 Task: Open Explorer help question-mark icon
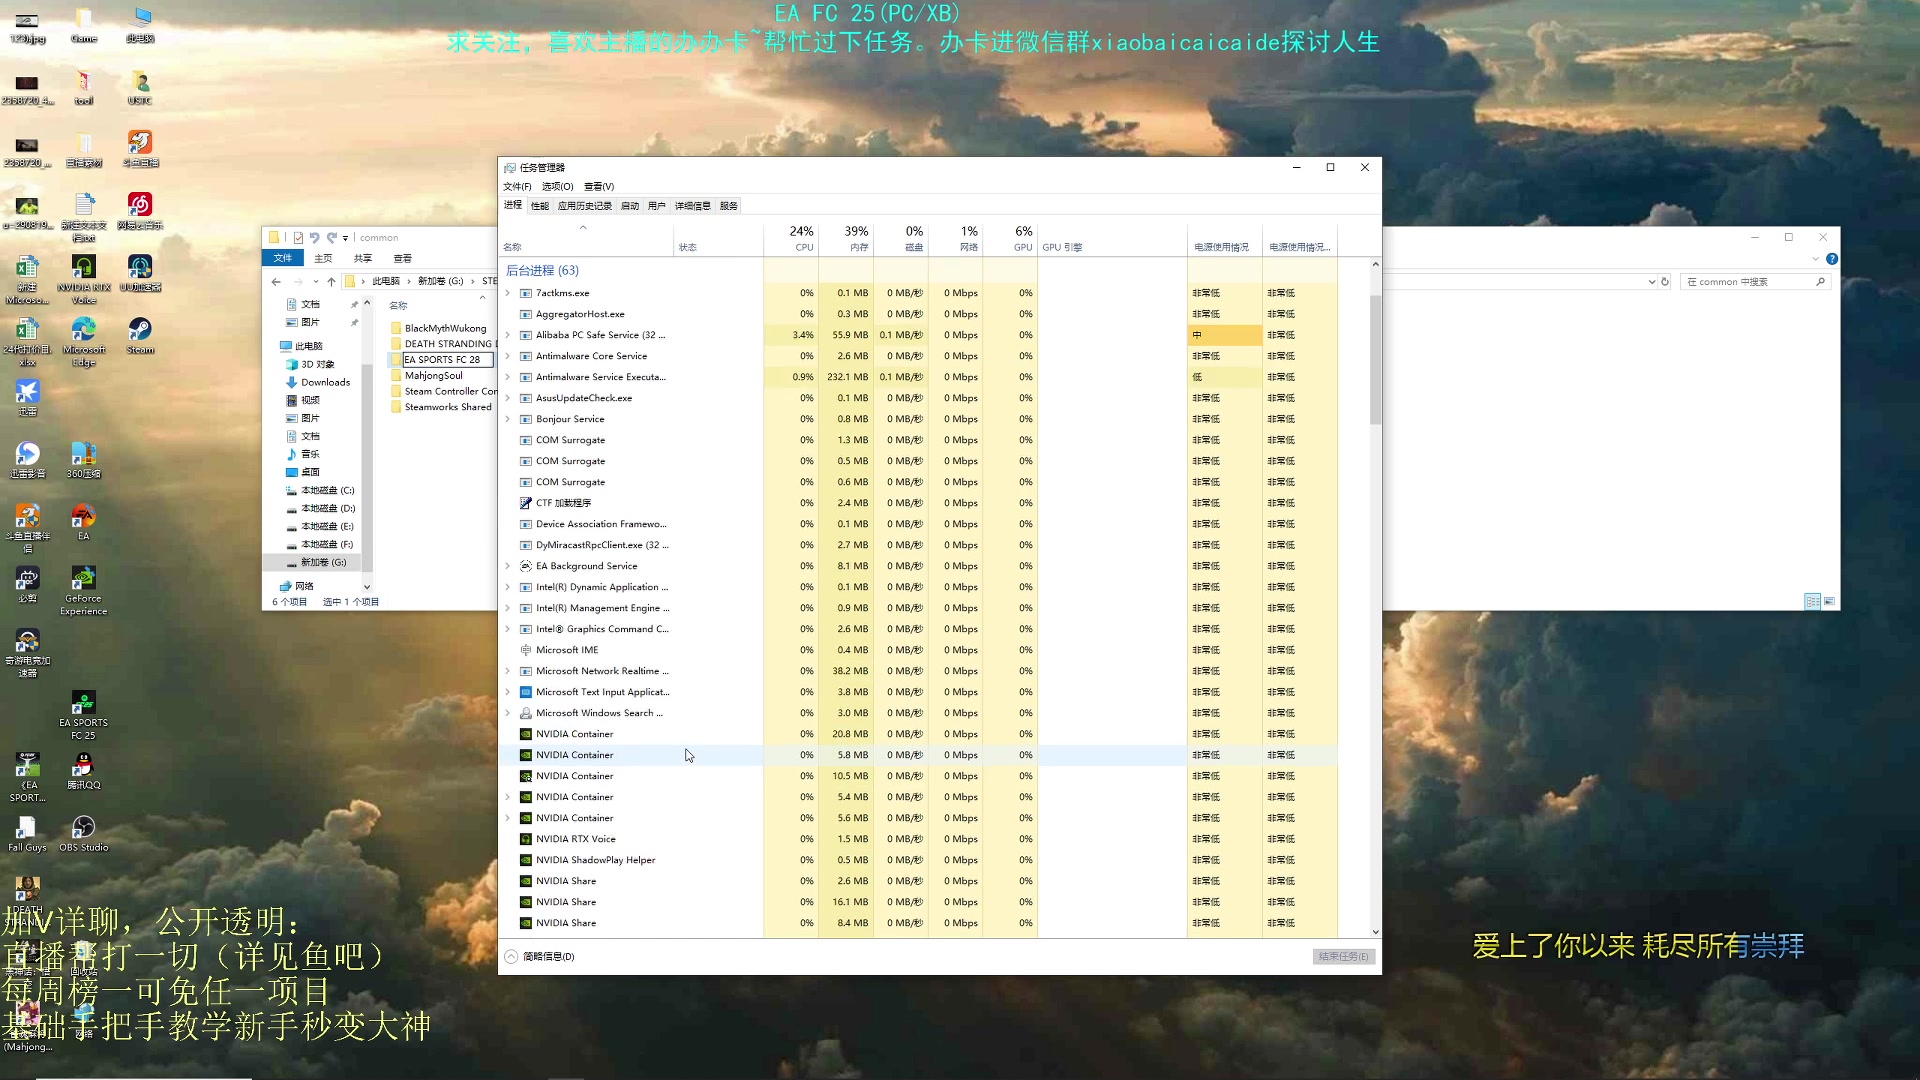click(x=1831, y=259)
